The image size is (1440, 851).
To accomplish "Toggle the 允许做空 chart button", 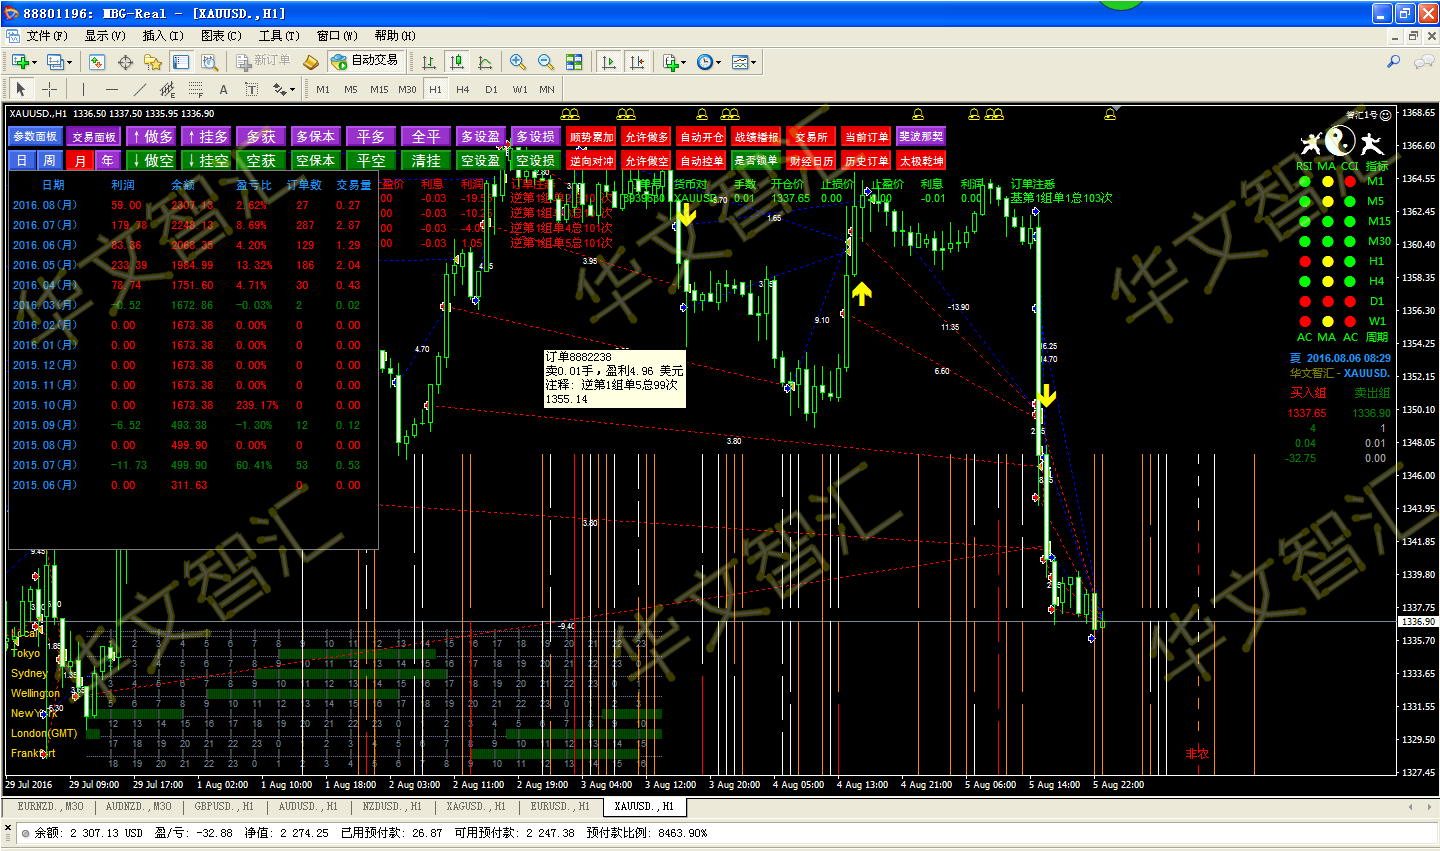I will point(646,160).
